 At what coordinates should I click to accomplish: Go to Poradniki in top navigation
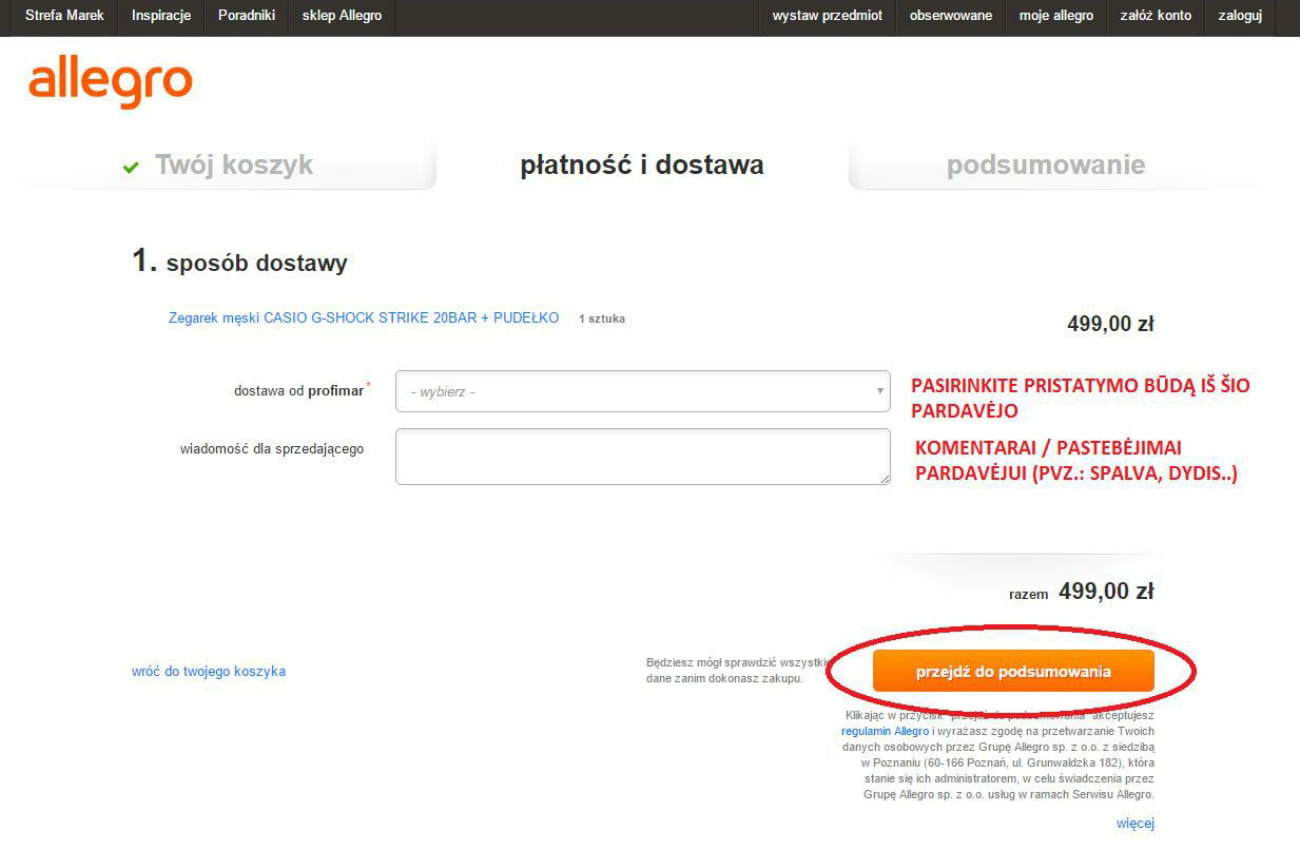pos(246,16)
